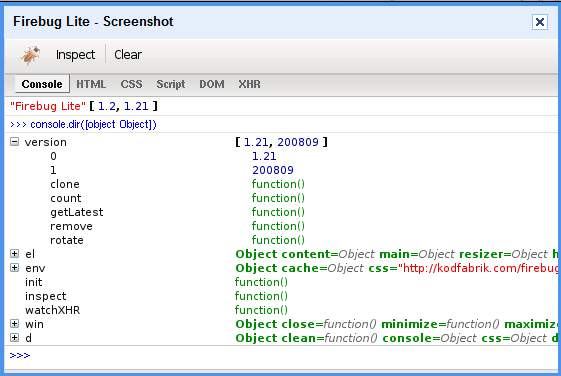
Task: Select the Console tab
Action: click(x=42, y=84)
